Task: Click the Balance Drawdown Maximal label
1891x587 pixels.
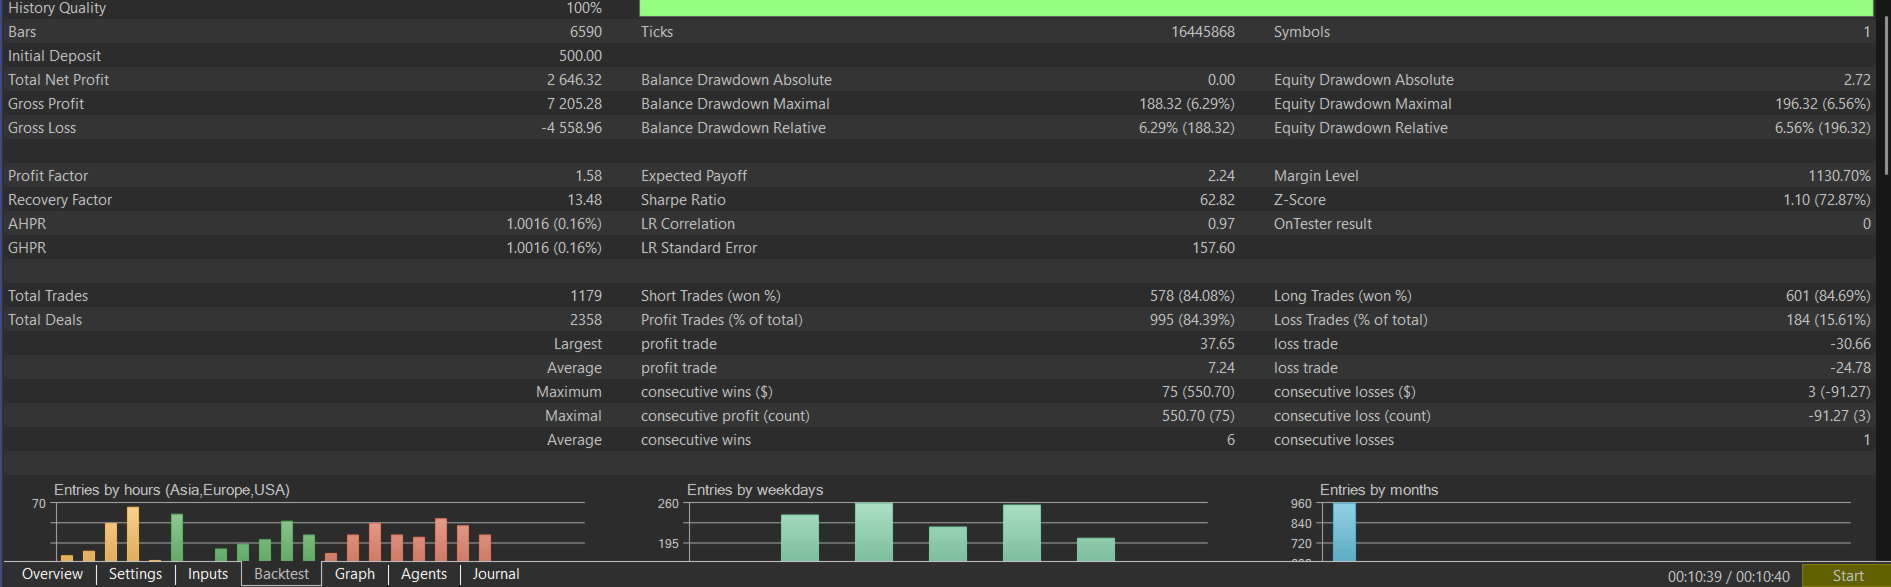Action: coord(735,104)
